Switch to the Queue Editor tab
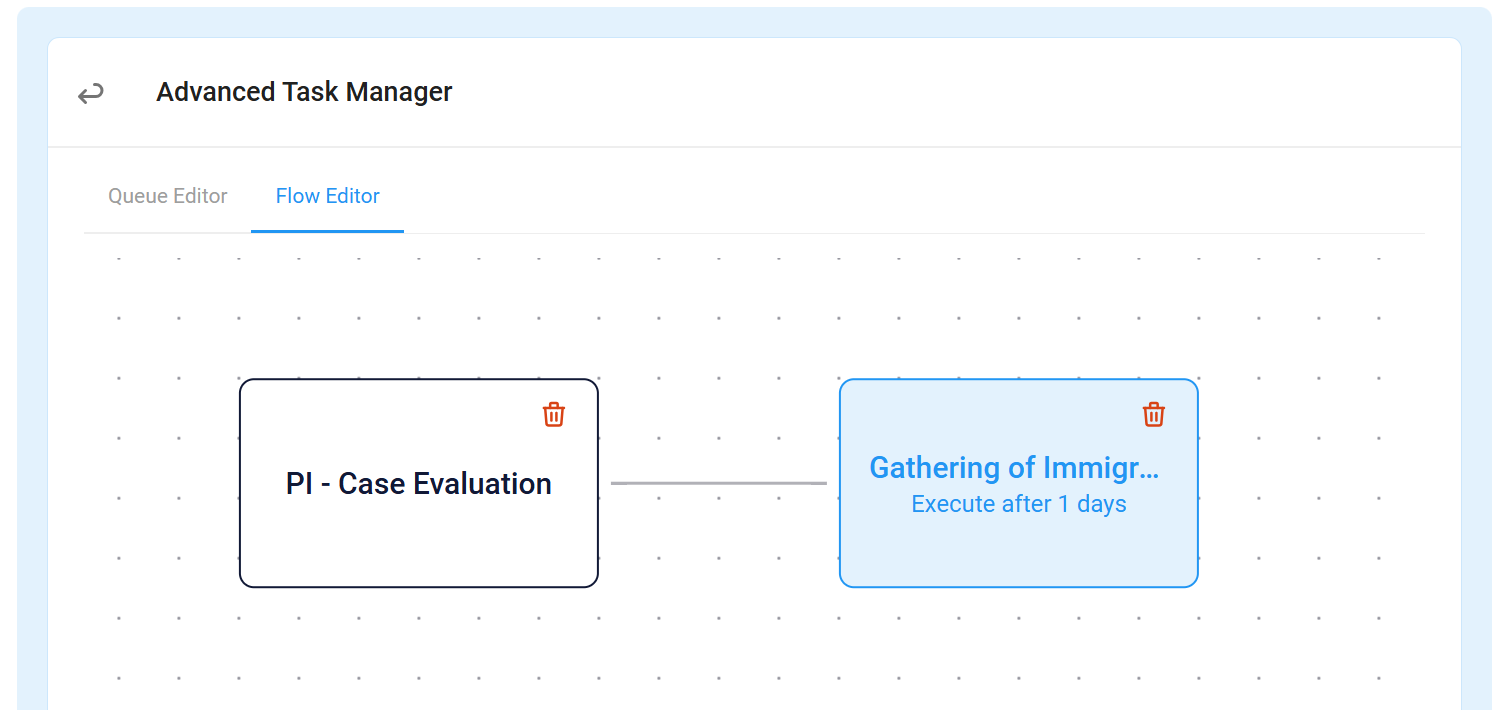The image size is (1497, 710). pos(168,196)
